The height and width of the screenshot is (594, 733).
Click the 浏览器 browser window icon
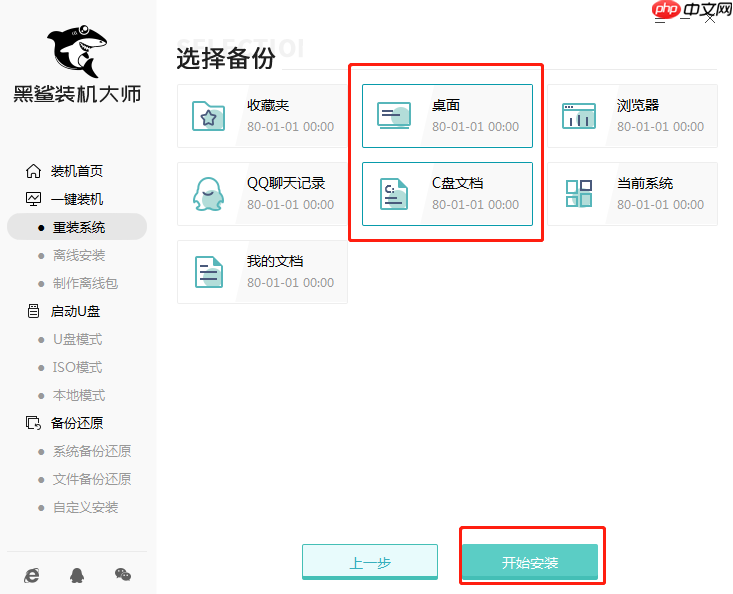(x=579, y=115)
